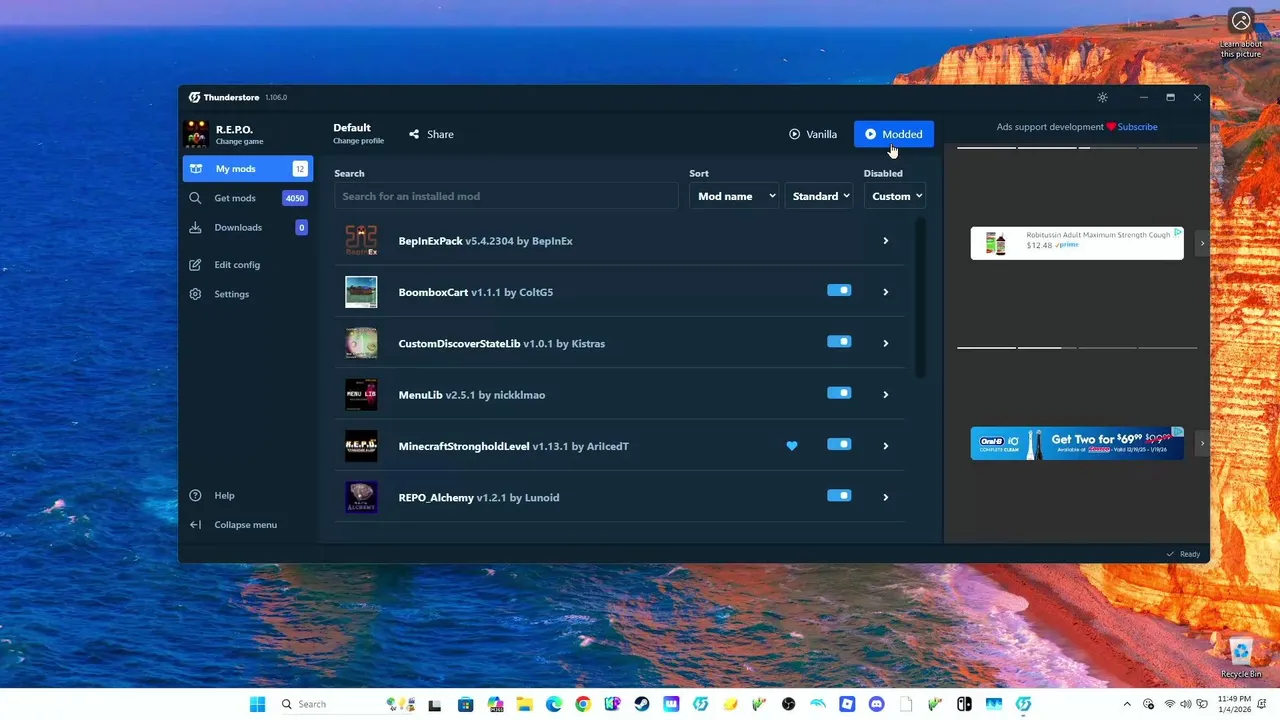Image resolution: width=1280 pixels, height=720 pixels.
Task: Click Change profile under Default
Action: 359,141
